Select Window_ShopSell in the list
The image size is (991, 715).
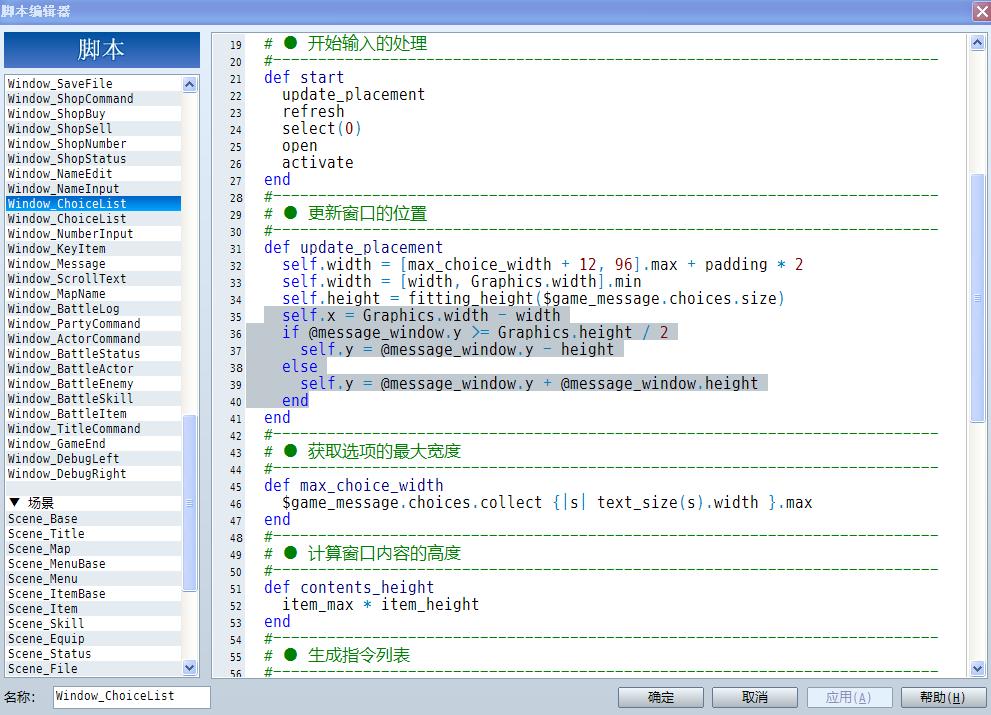(94, 128)
